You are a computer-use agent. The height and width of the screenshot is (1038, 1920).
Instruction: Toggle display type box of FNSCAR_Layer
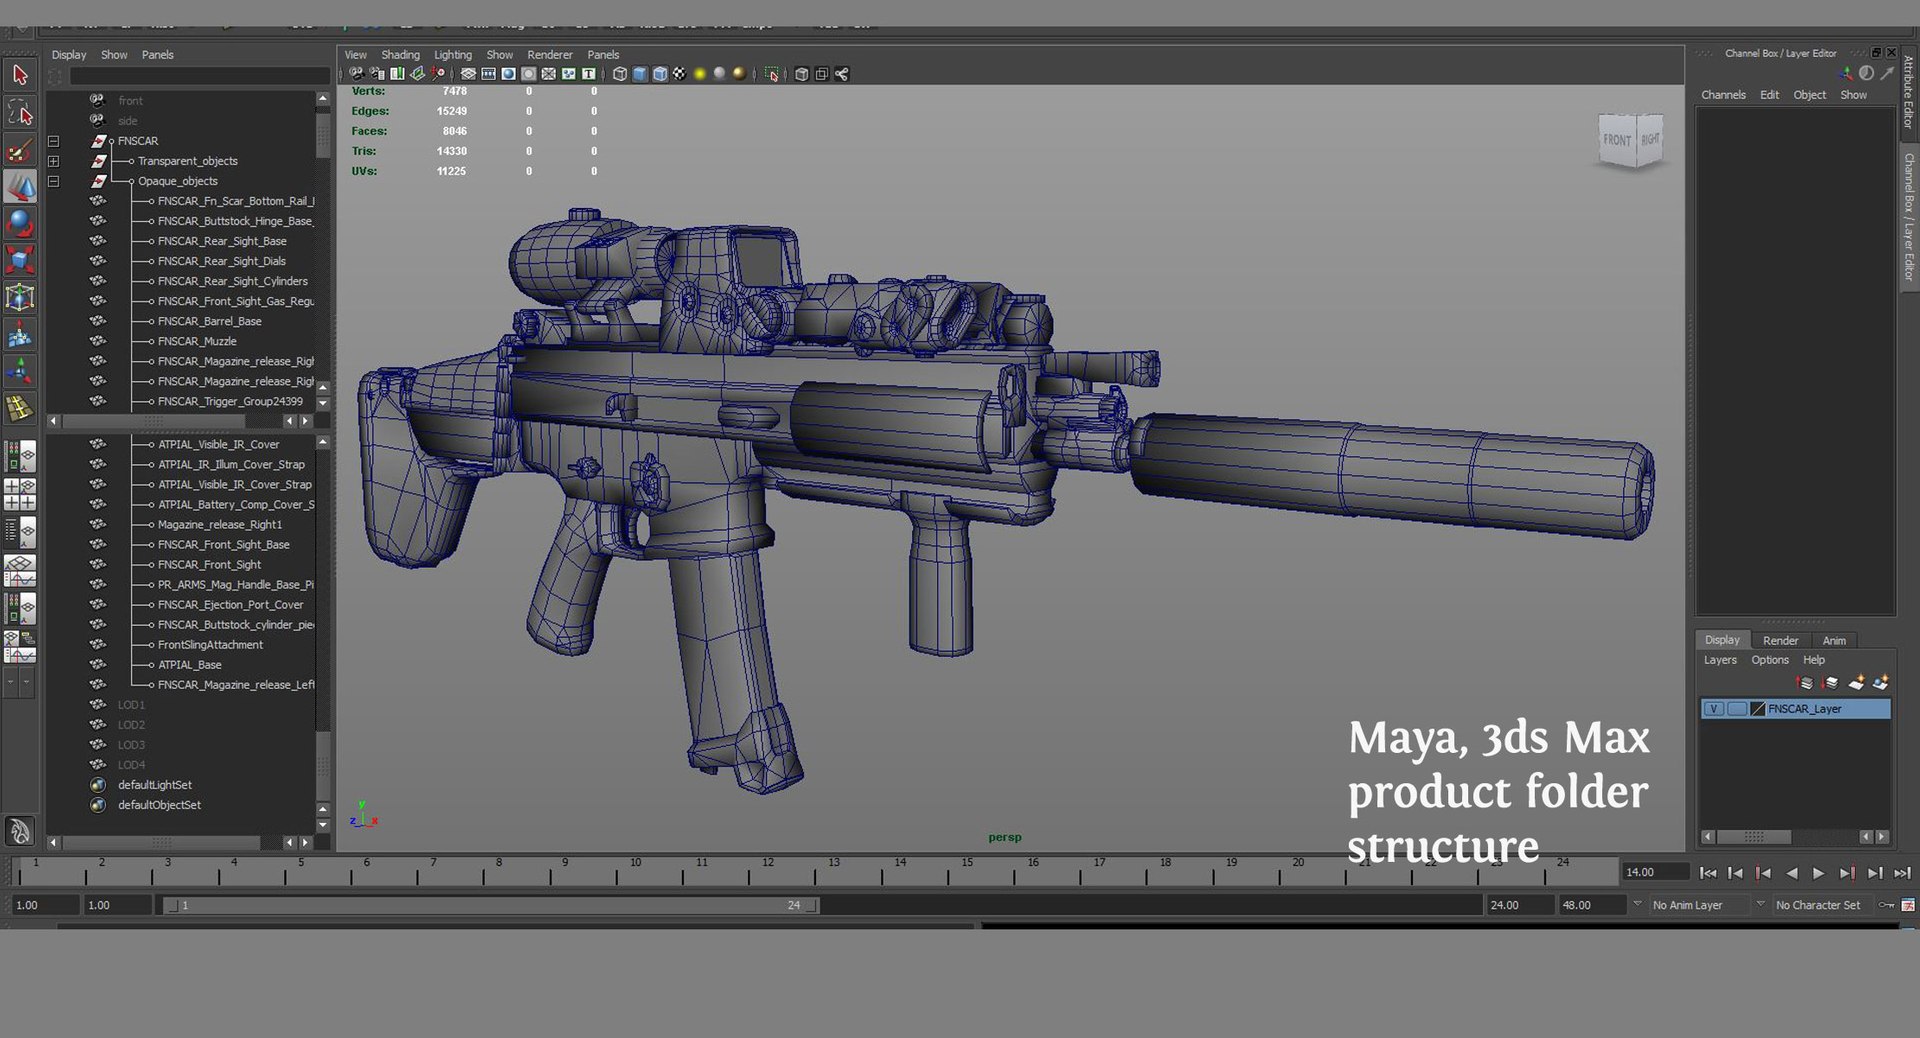coord(1737,709)
